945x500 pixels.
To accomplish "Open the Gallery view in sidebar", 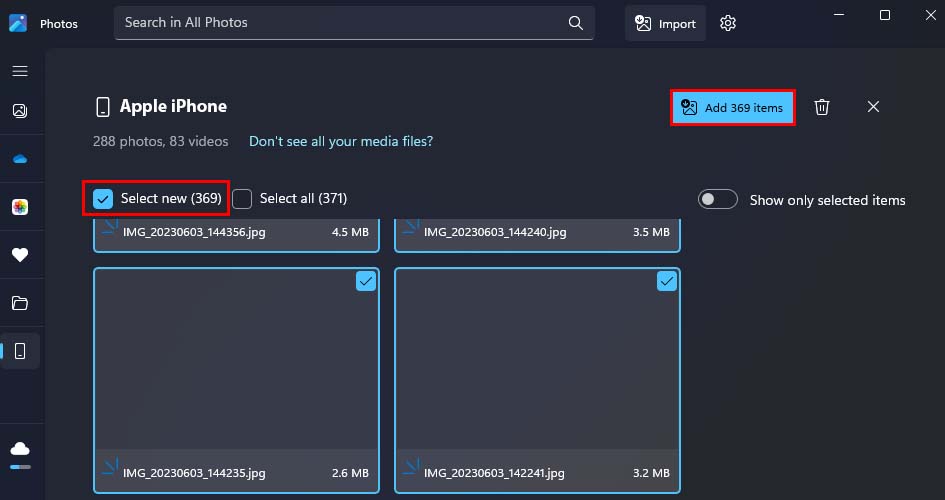I will point(20,112).
